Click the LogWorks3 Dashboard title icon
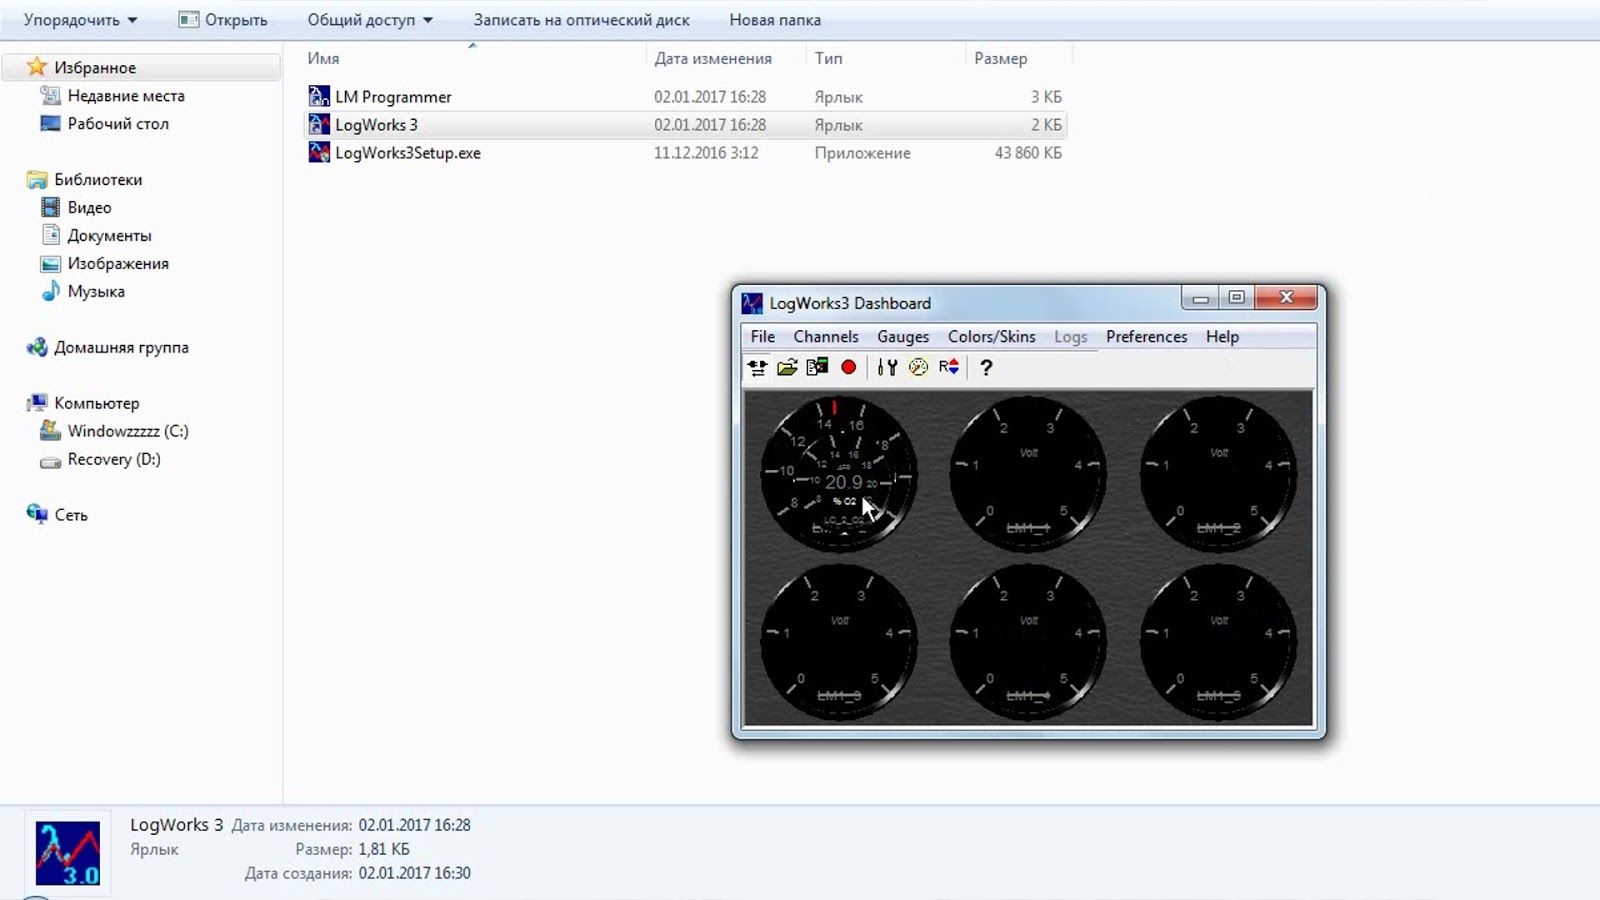 tap(752, 303)
